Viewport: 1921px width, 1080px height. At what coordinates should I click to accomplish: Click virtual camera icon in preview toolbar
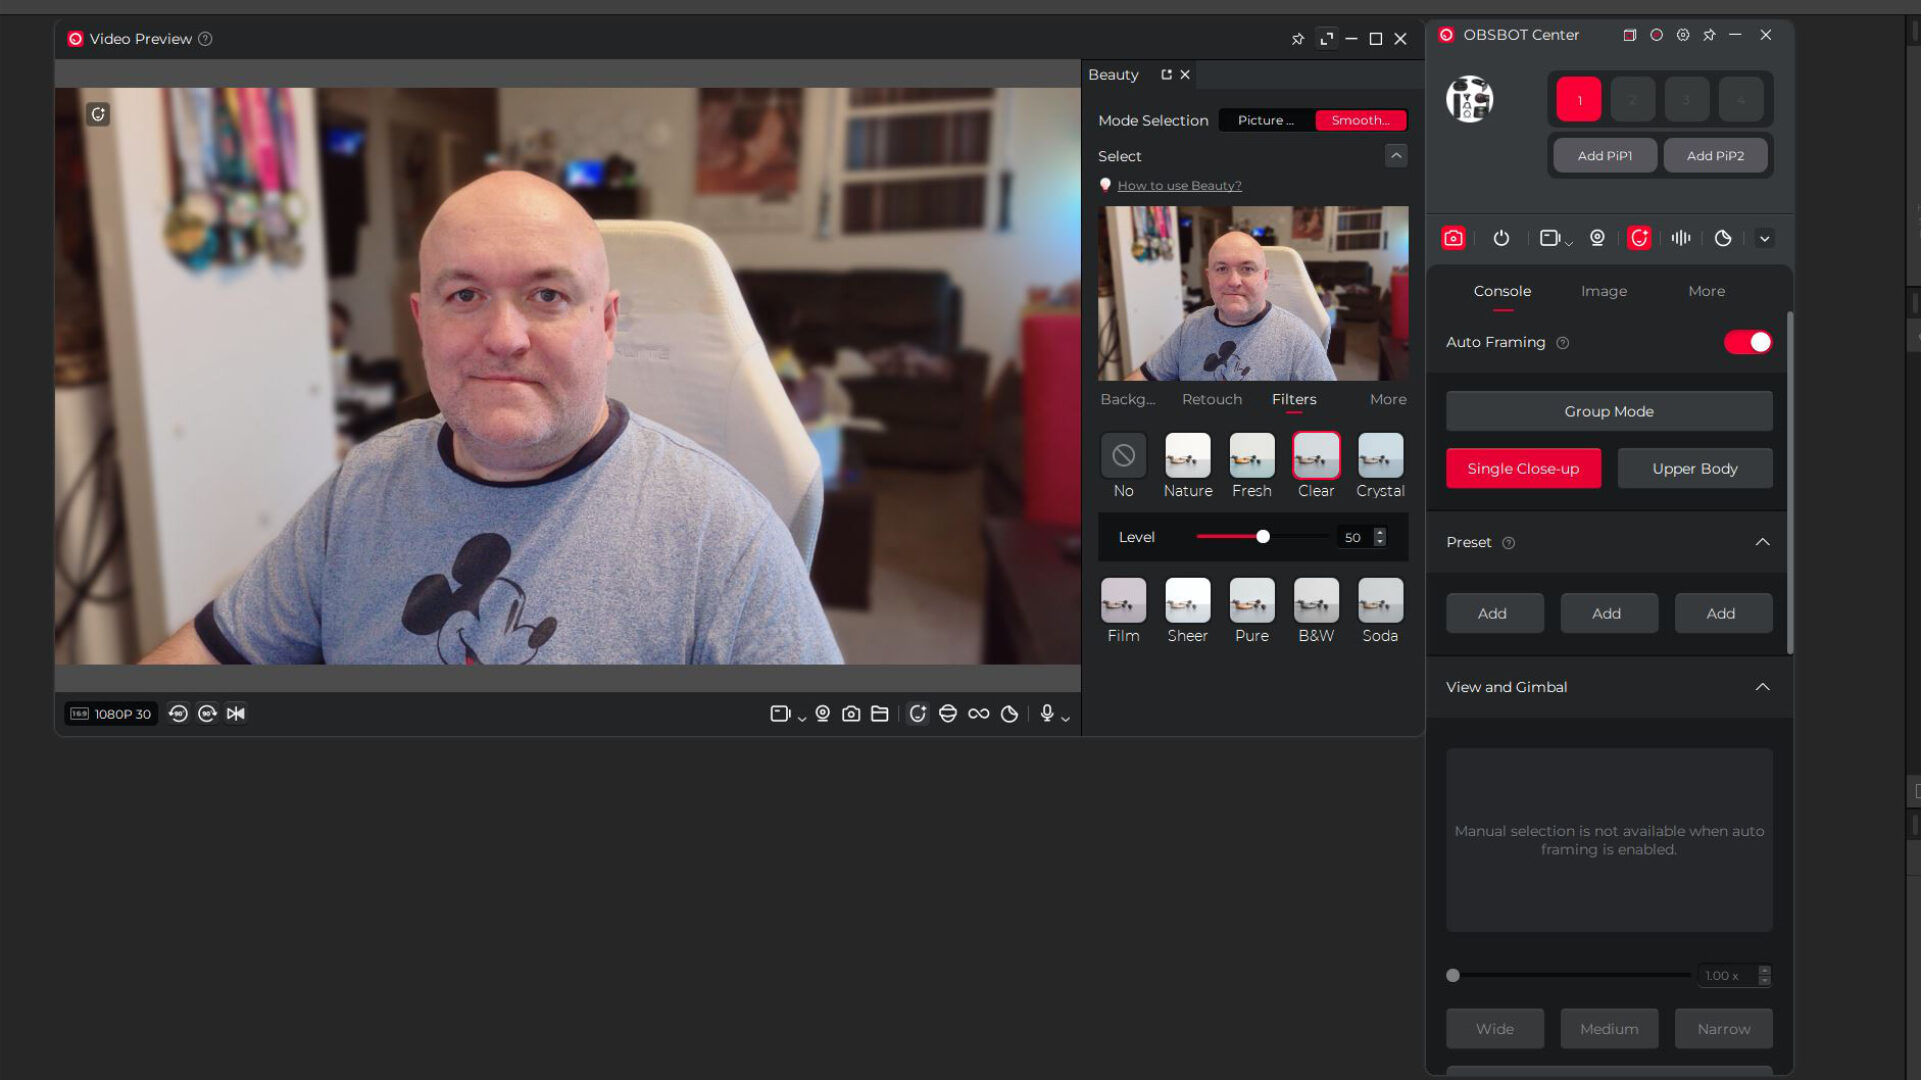click(822, 713)
